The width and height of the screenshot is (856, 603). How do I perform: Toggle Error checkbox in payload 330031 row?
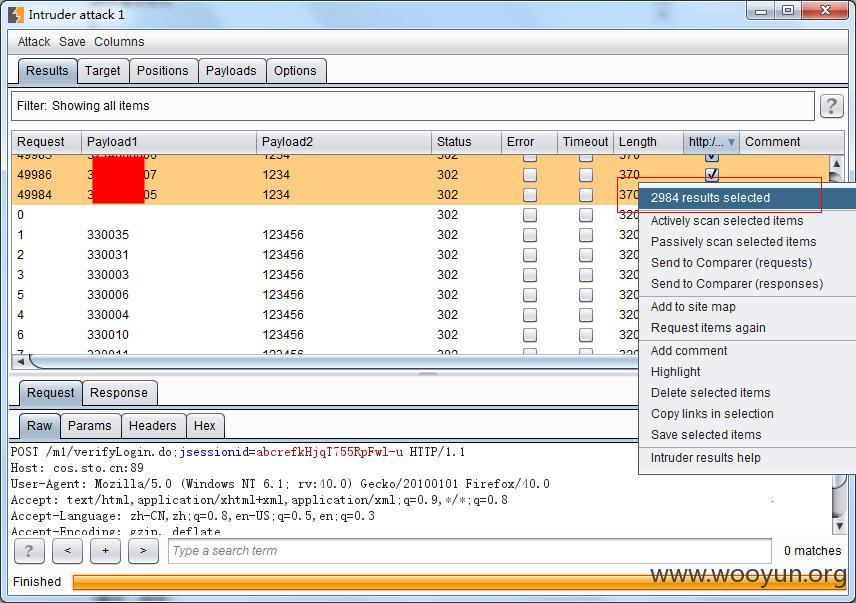[x=530, y=255]
